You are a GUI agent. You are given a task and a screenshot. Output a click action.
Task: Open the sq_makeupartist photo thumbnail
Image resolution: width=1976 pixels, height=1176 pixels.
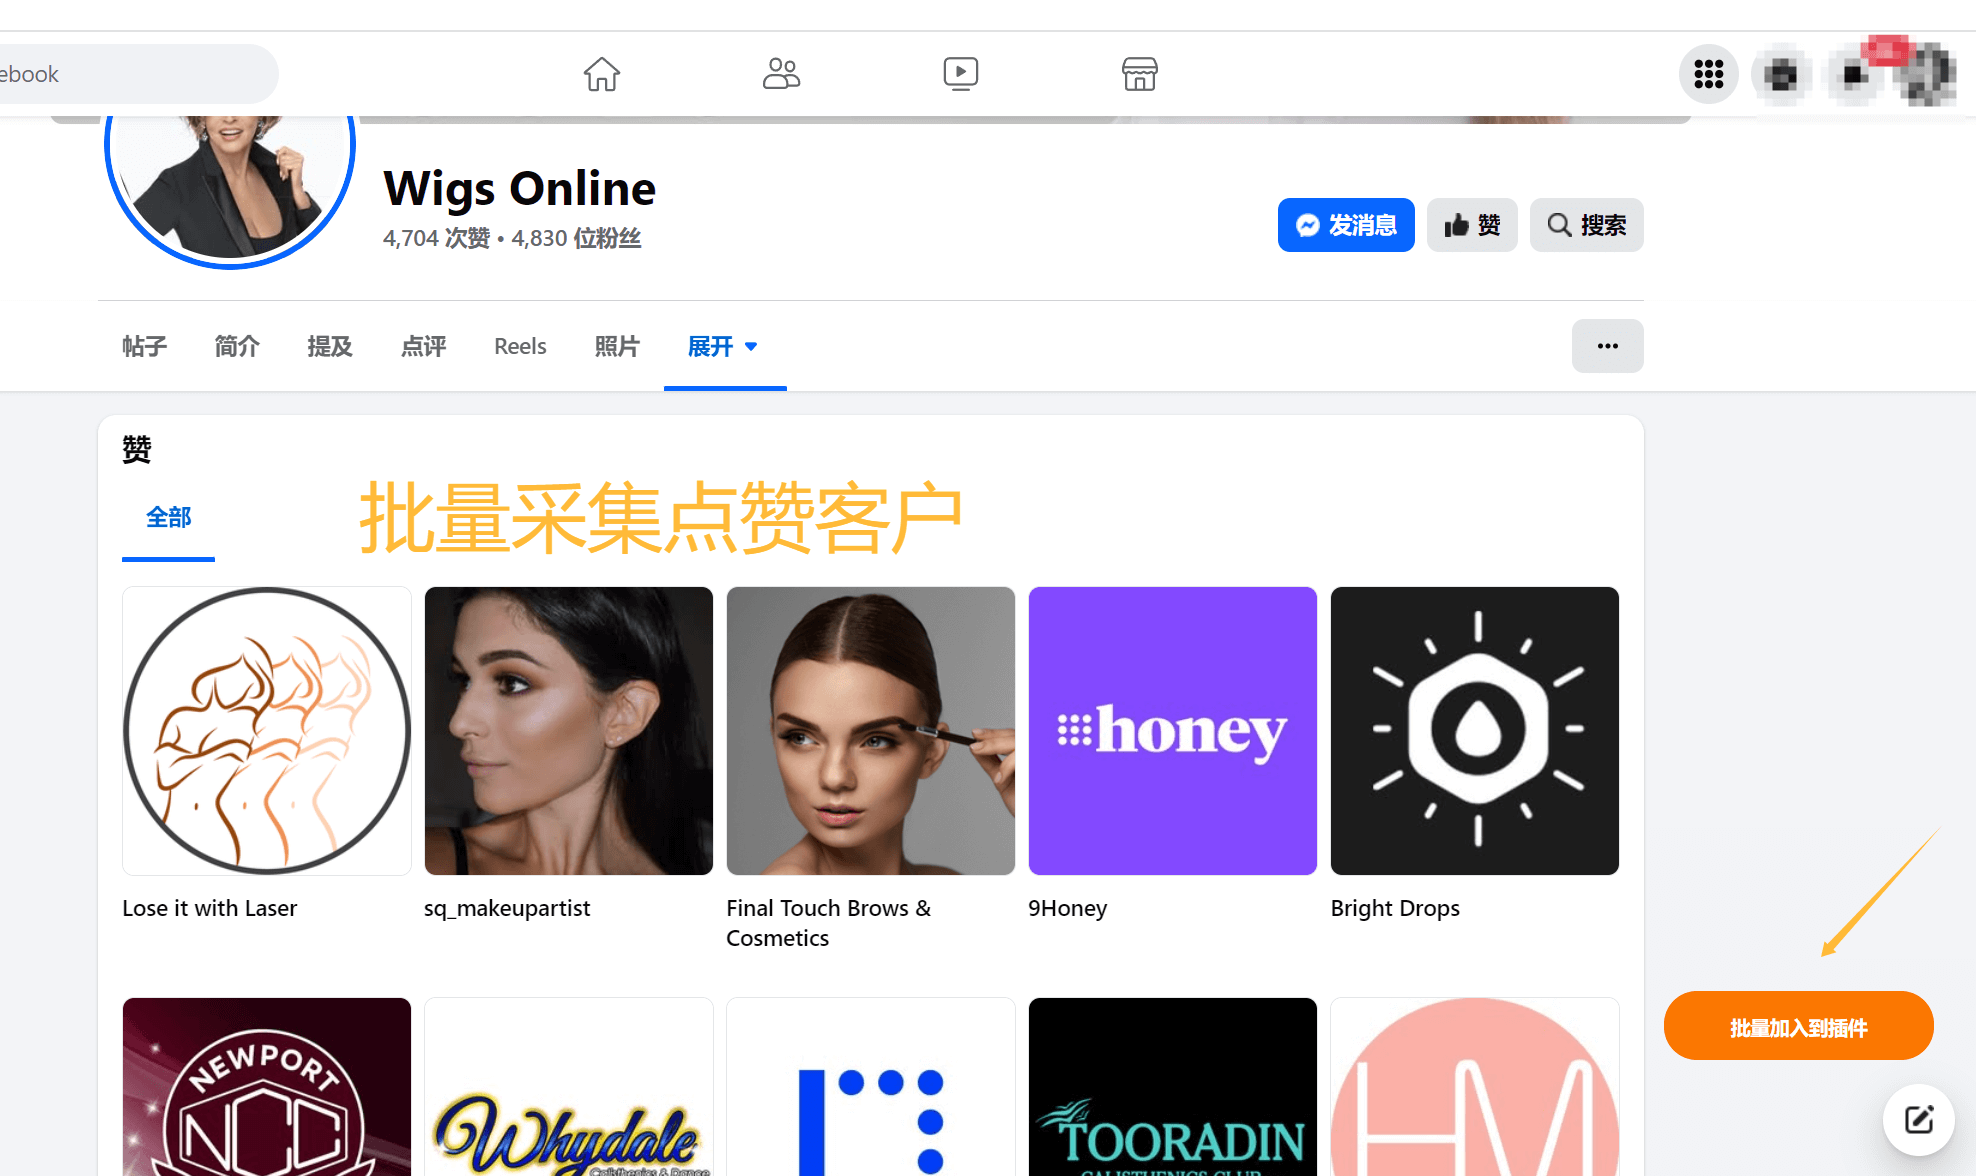569,731
